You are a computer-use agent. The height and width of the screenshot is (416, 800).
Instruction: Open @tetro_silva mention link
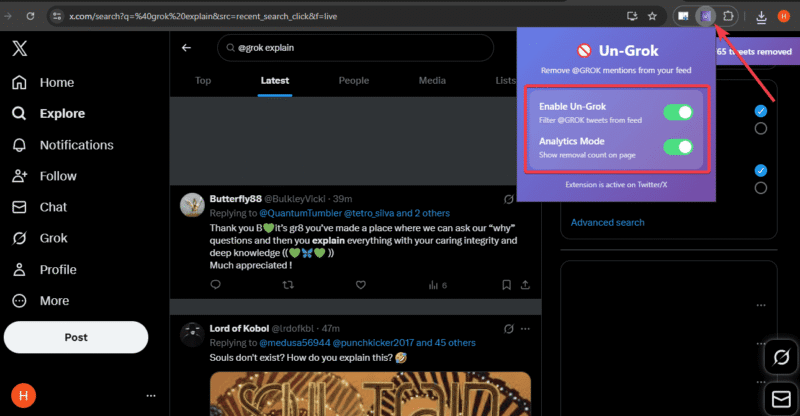coord(369,213)
